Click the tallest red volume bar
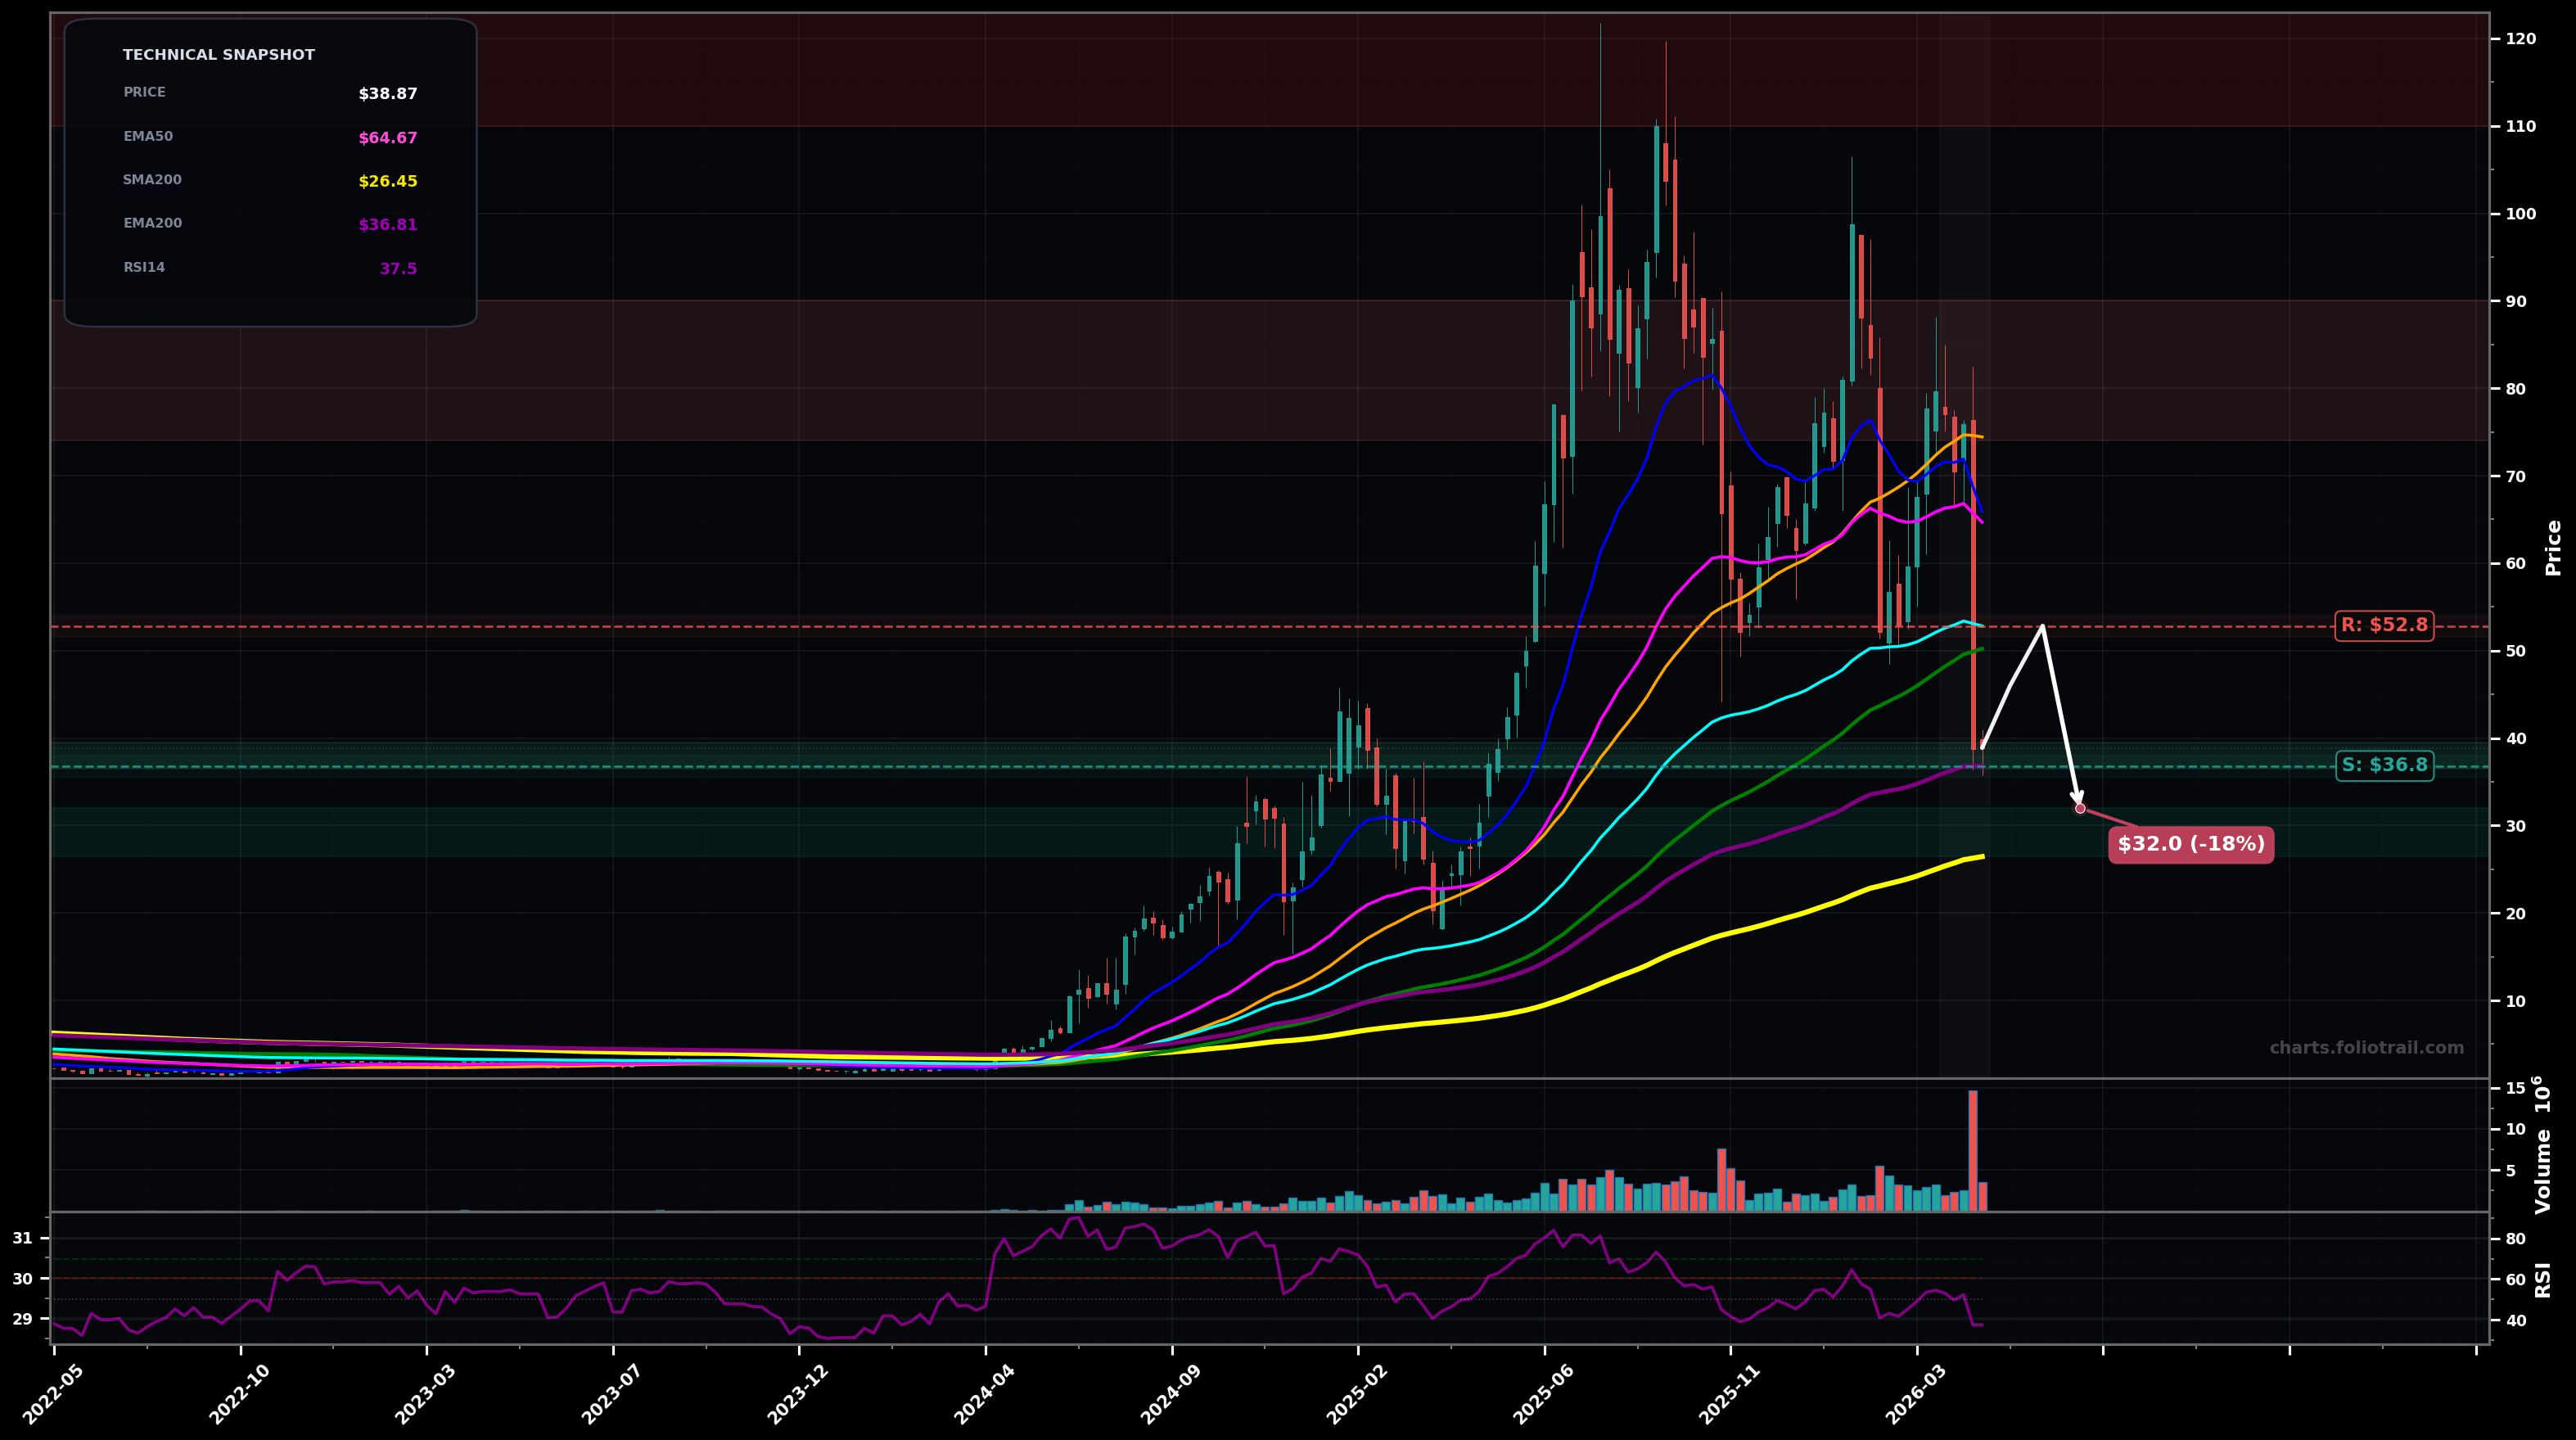This screenshot has width=2576, height=1440. (1973, 1151)
